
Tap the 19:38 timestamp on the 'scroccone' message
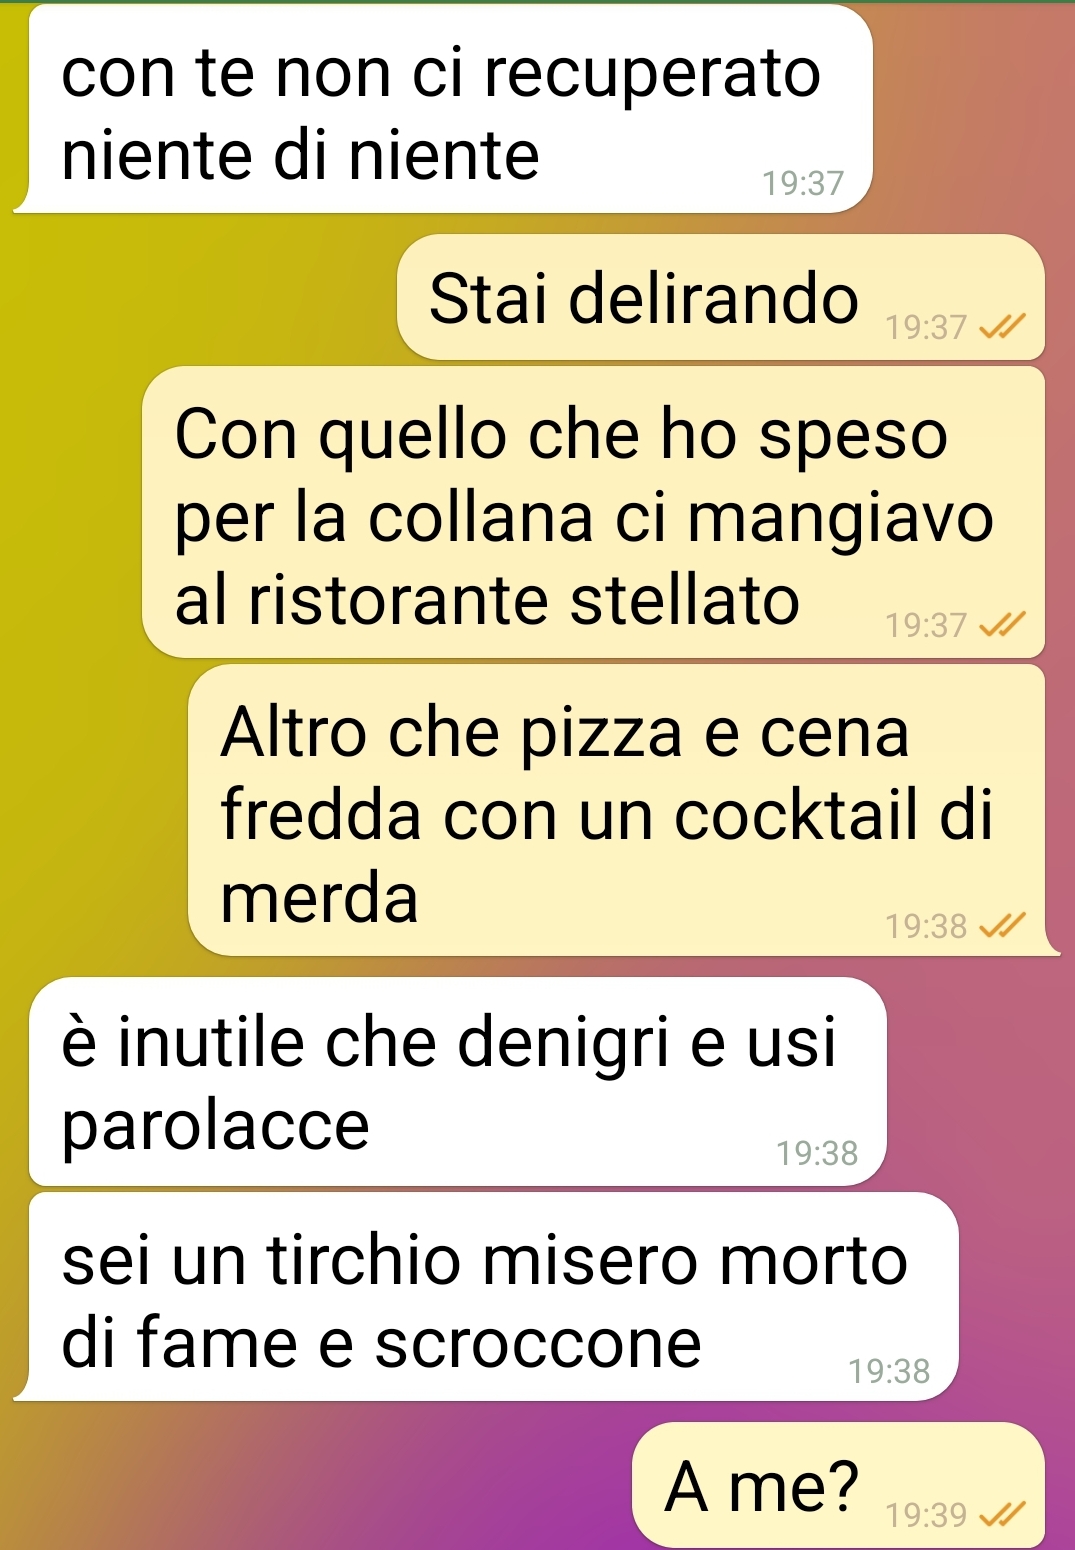pyautogui.click(x=889, y=1370)
